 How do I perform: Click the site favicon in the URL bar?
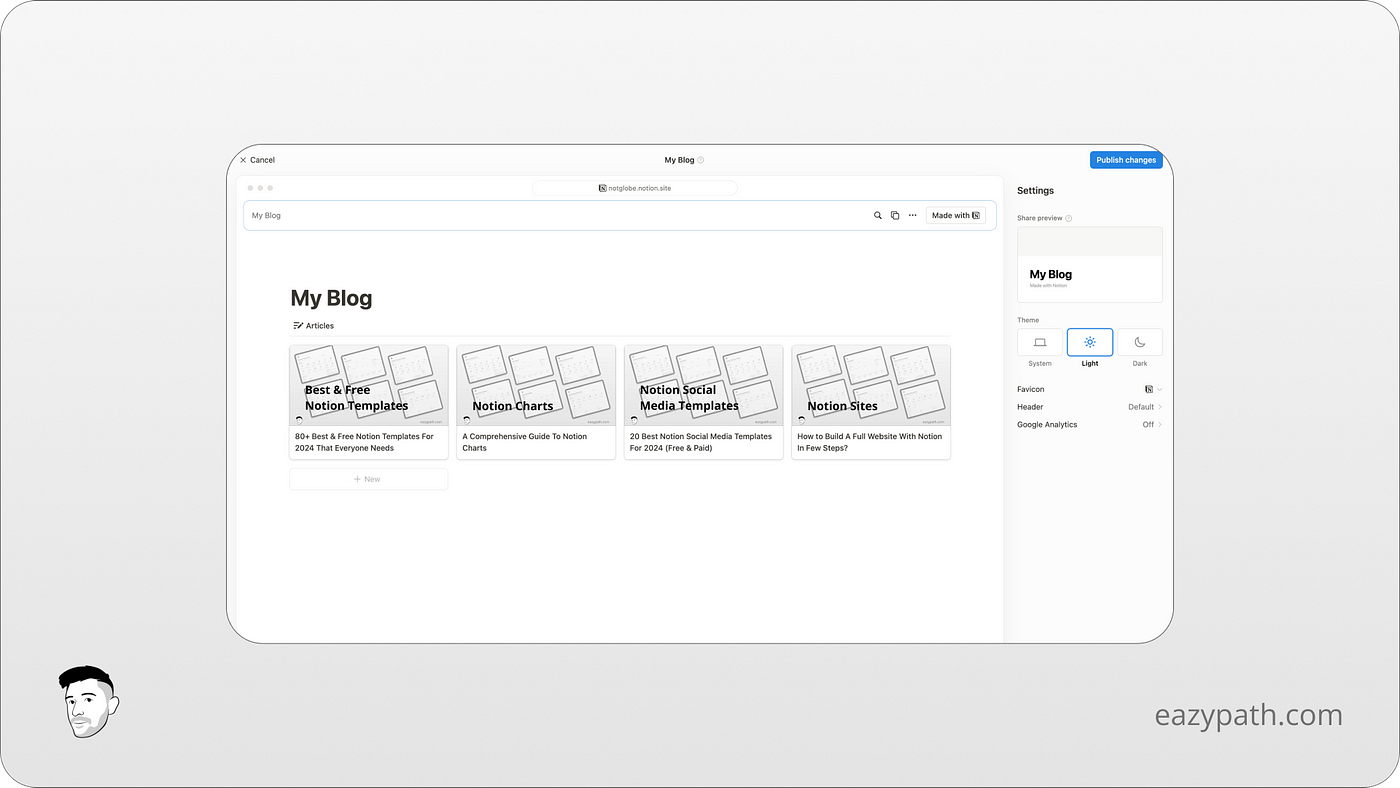(x=602, y=188)
